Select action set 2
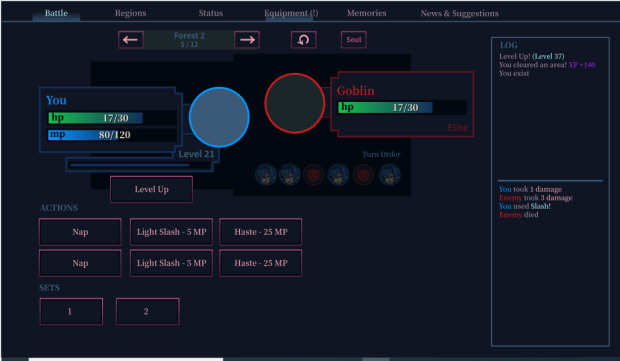620x361 pixels. click(147, 312)
